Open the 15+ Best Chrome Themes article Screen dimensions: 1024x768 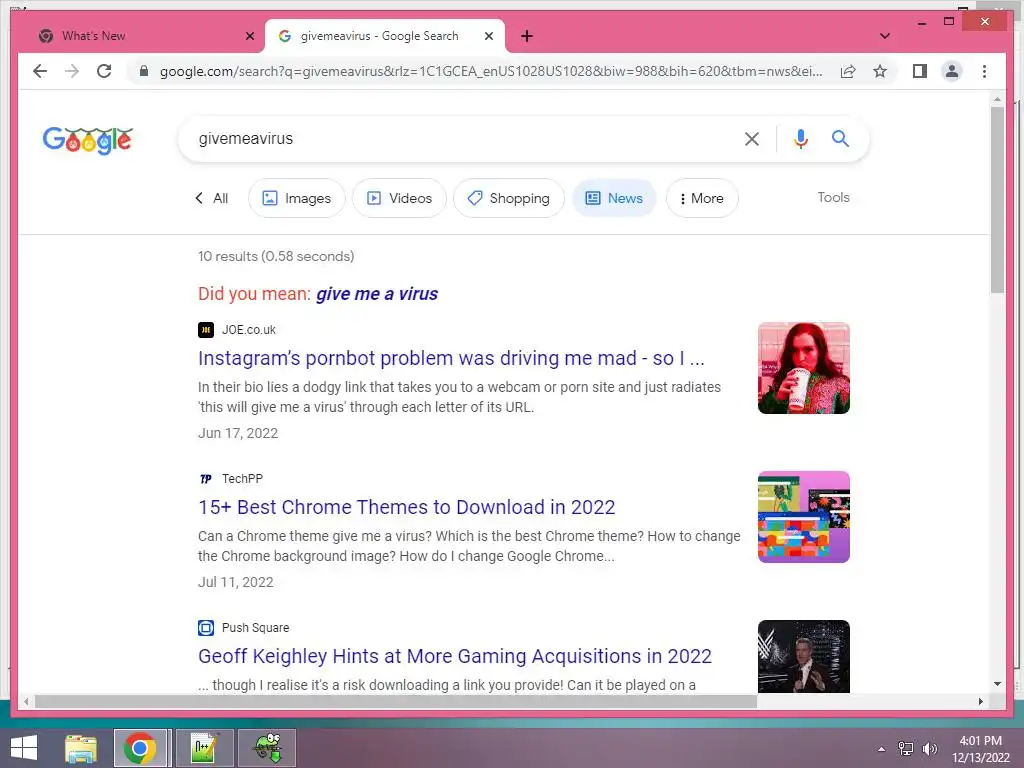[x=406, y=507]
